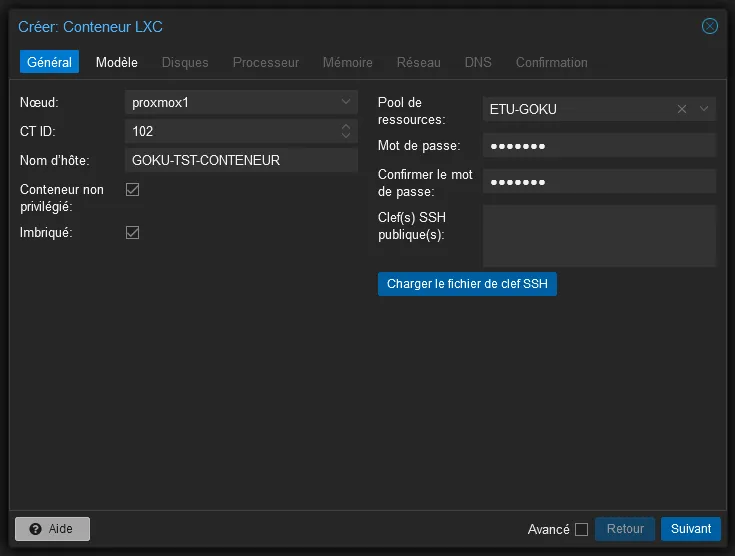Click the CT ID number field
Viewport: 735px width, 556px height.
(x=230, y=131)
